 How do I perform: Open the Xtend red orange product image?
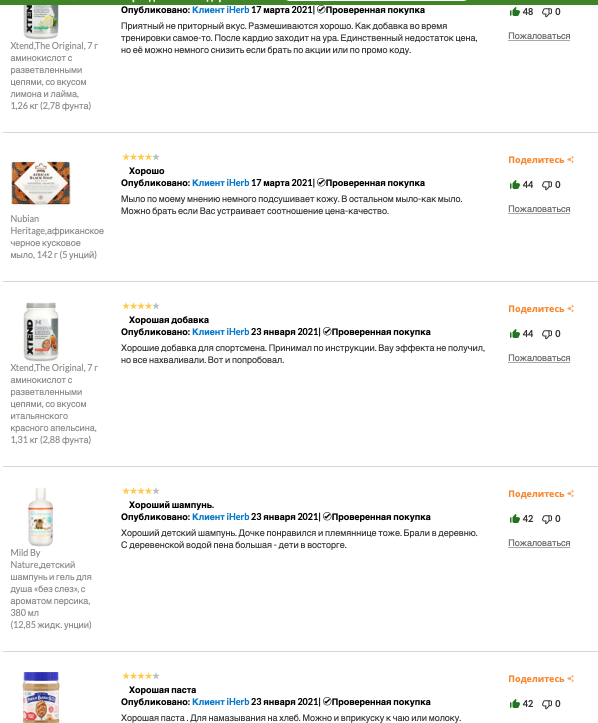[41, 332]
